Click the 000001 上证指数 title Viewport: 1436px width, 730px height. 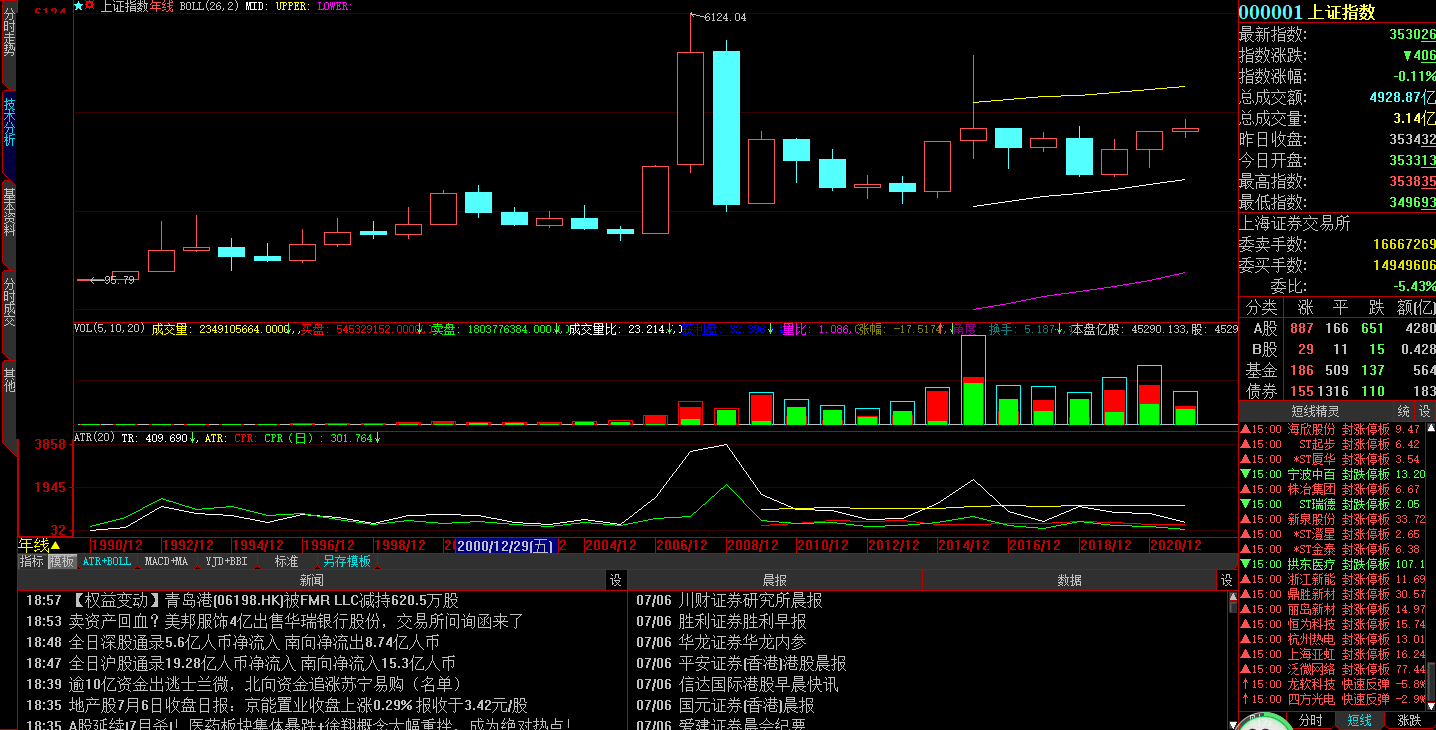pyautogui.click(x=1307, y=12)
